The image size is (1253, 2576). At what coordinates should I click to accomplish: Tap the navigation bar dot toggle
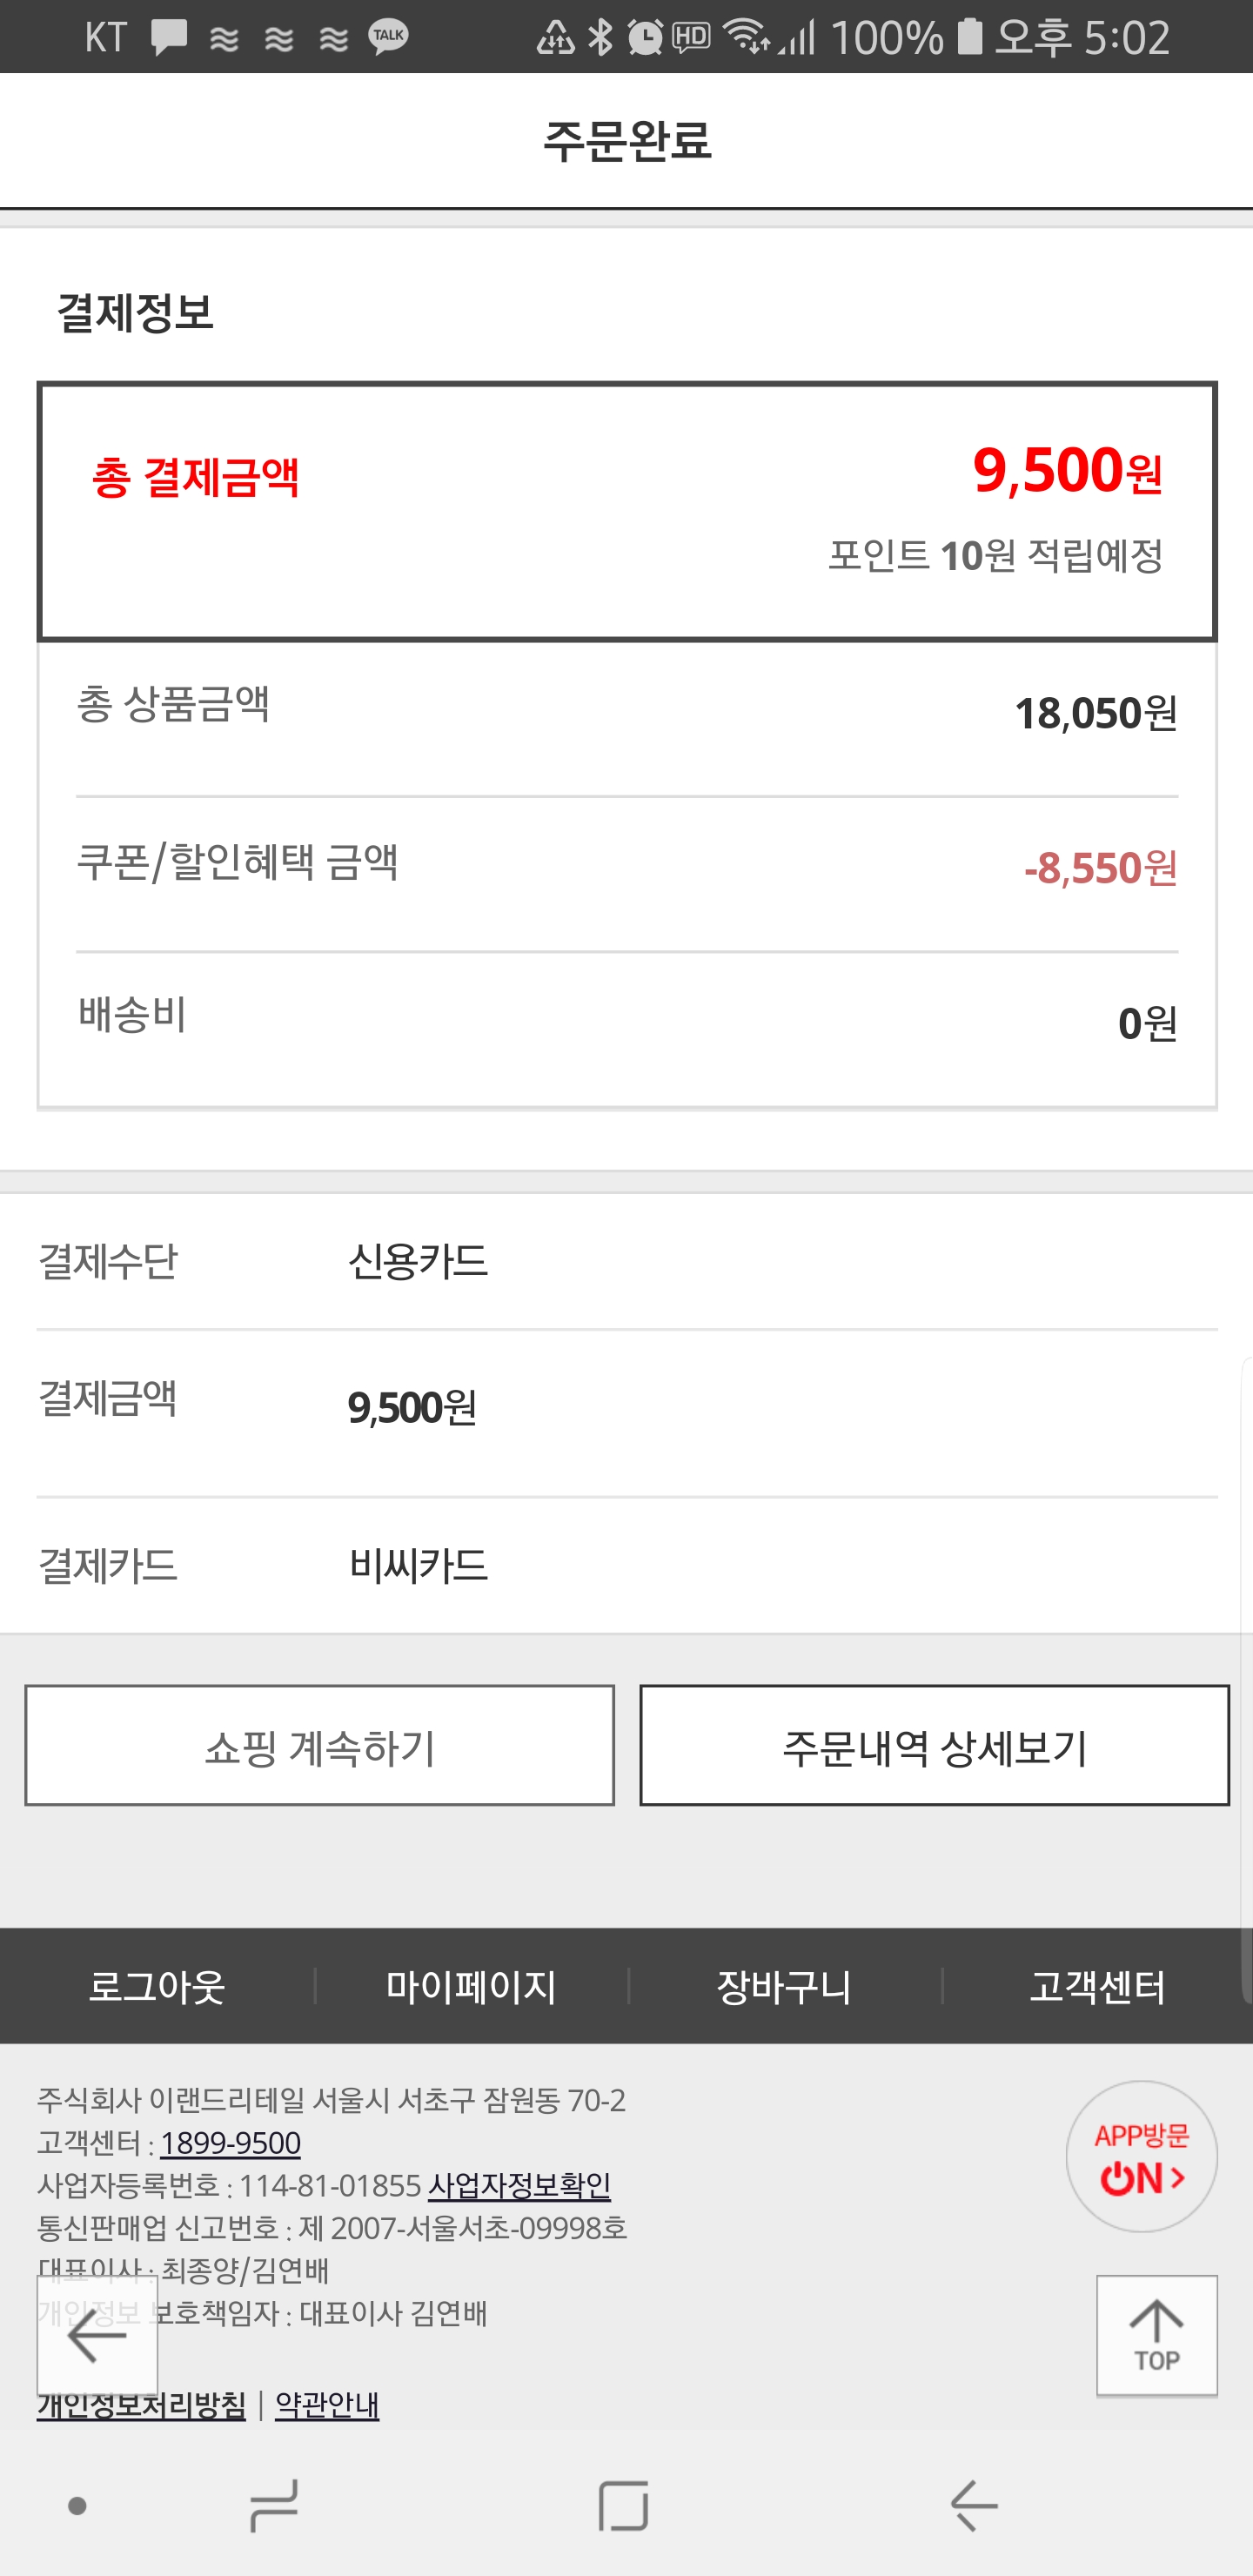77,2506
